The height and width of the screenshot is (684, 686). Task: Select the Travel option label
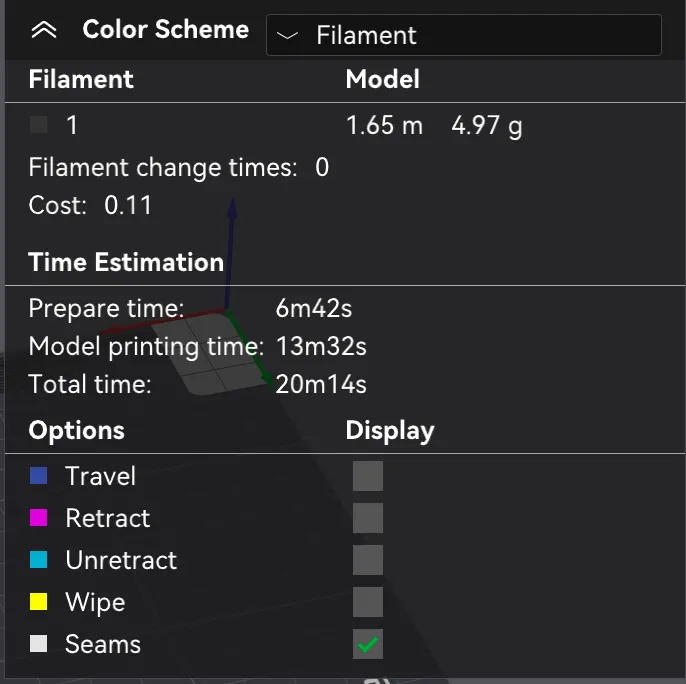[x=101, y=476]
